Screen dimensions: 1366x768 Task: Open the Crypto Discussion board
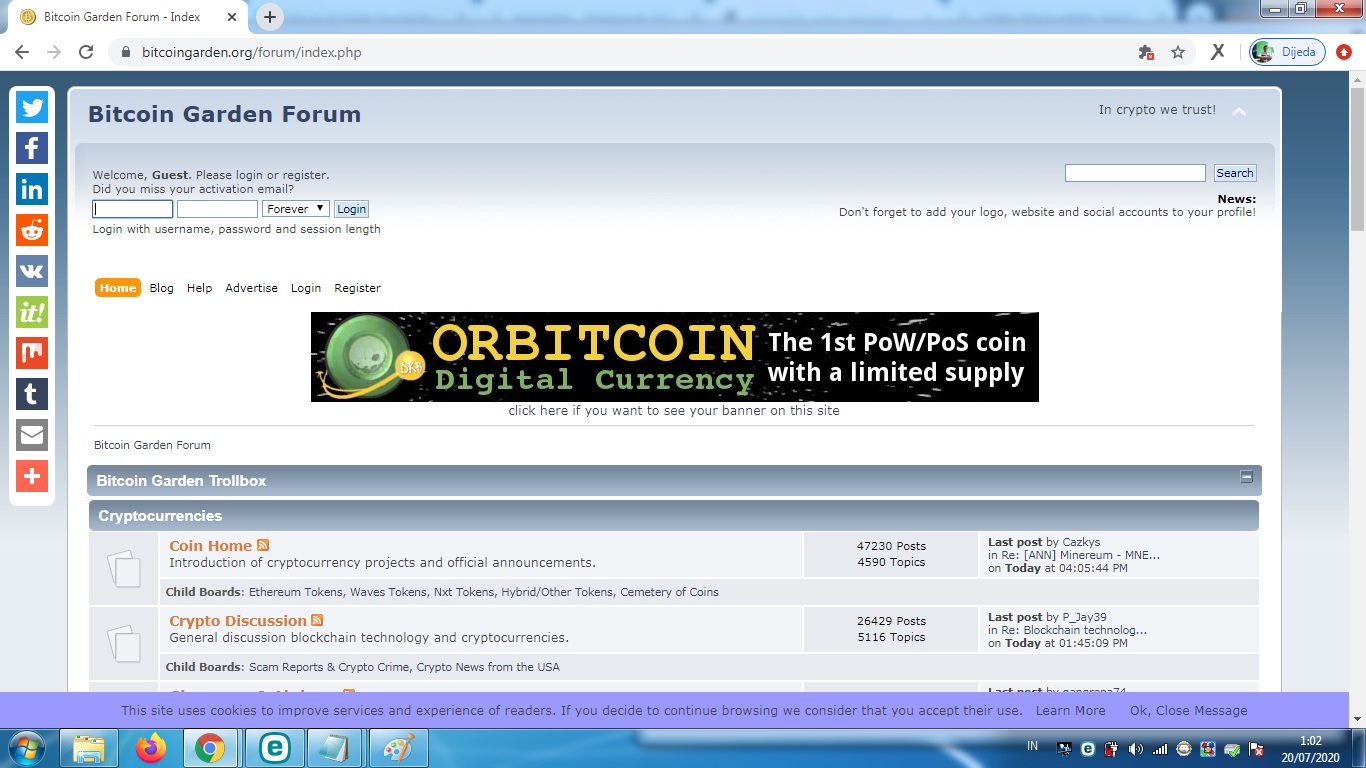tap(238, 620)
